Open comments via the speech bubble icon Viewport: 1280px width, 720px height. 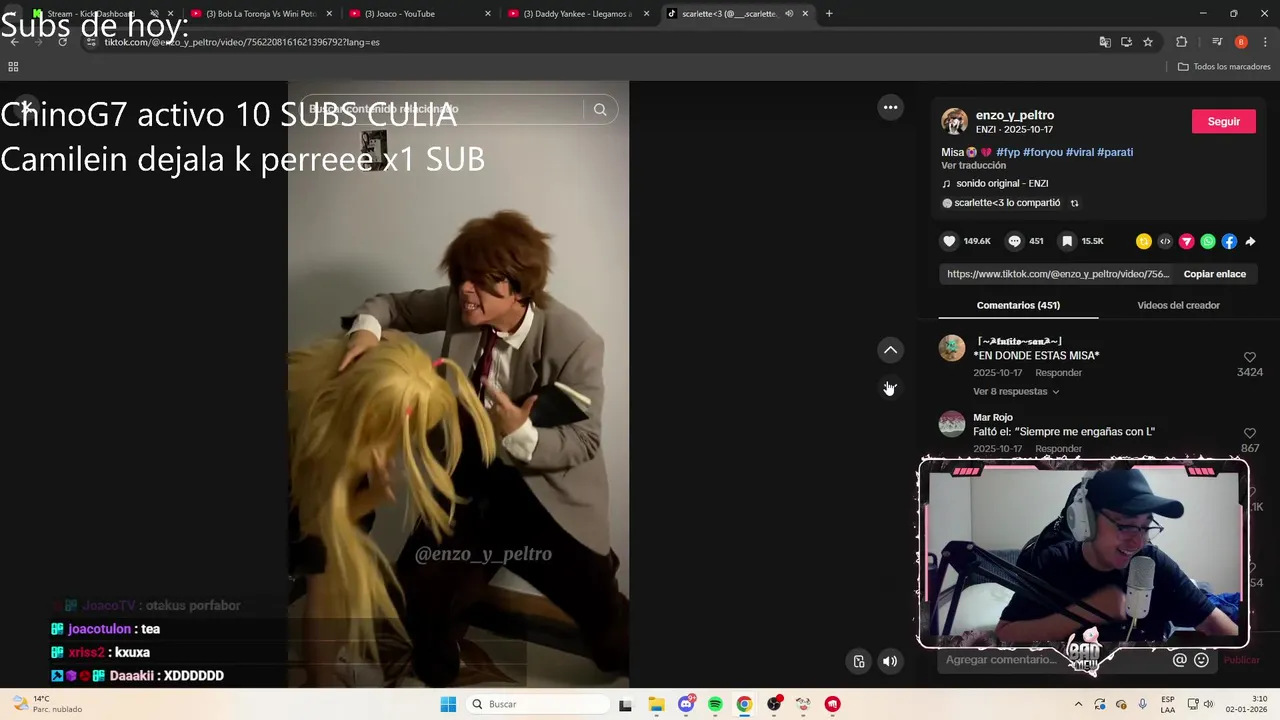tap(1014, 241)
